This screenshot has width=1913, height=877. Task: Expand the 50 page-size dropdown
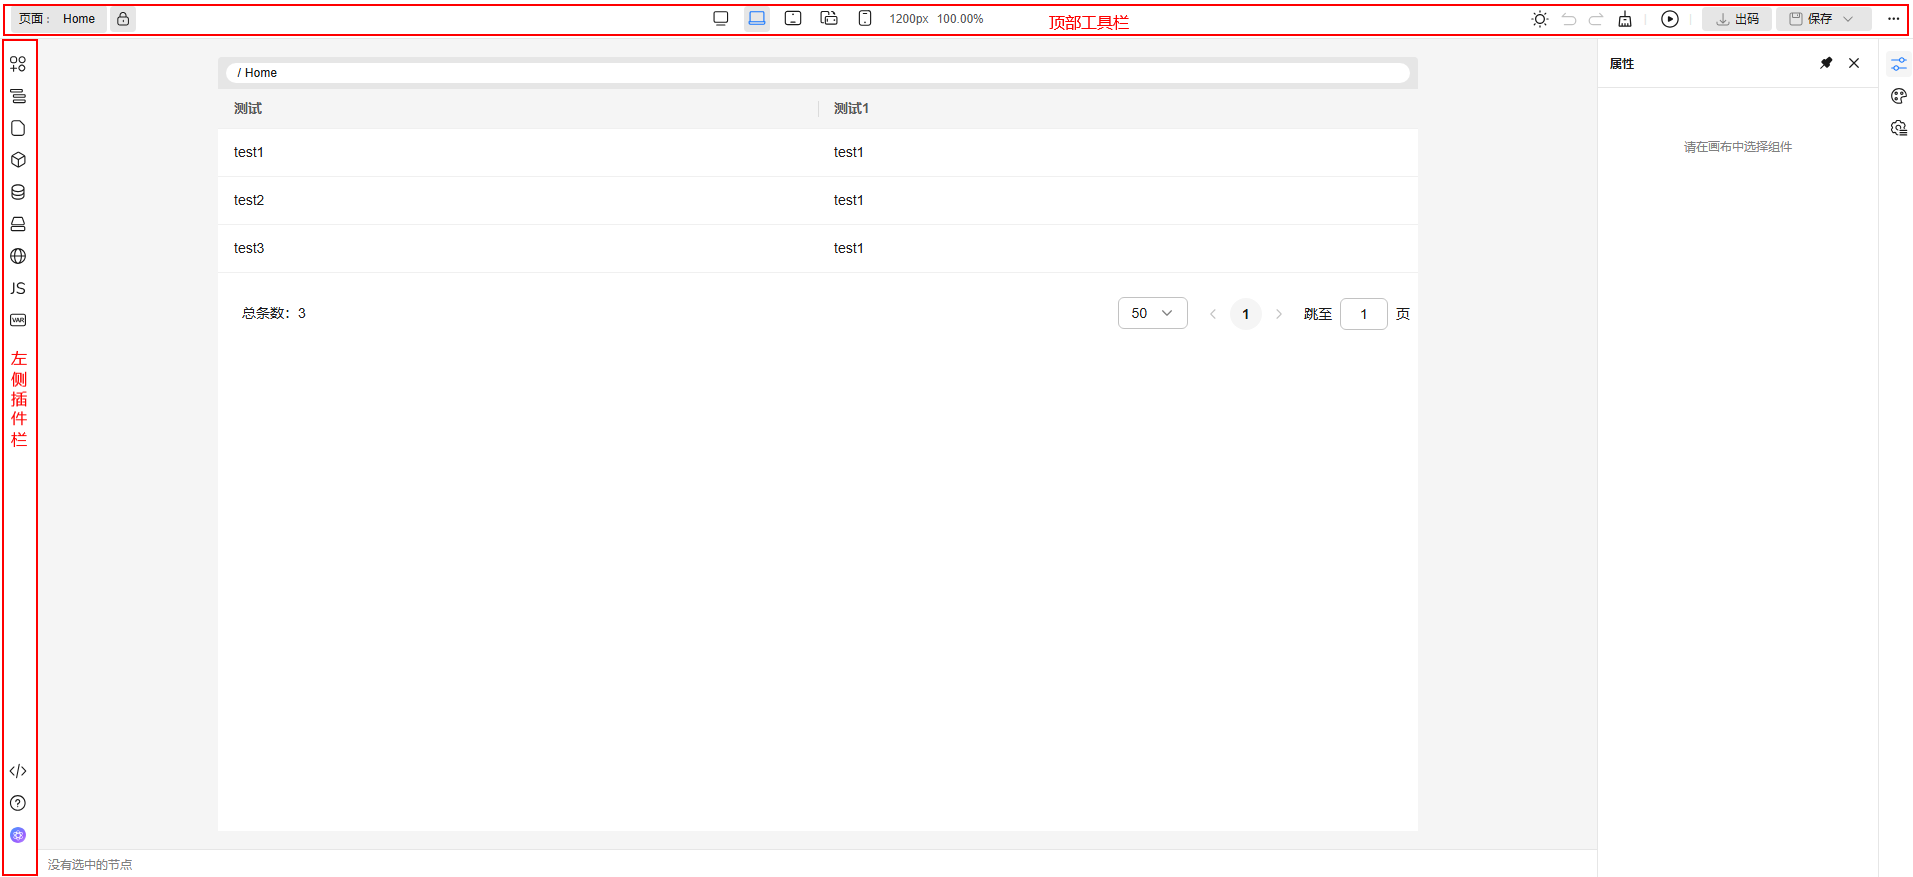tap(1152, 313)
